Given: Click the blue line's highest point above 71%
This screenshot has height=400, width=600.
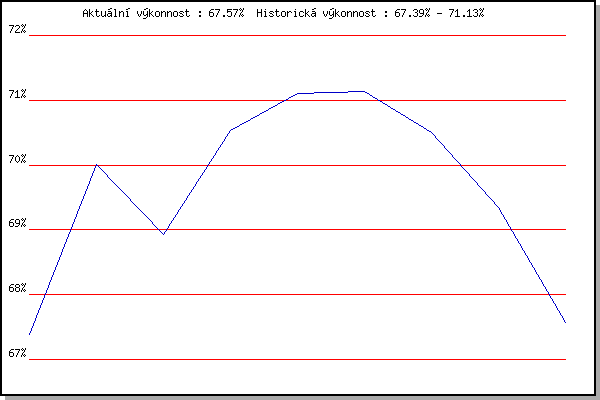Looking at the screenshot, I should pos(363,91).
